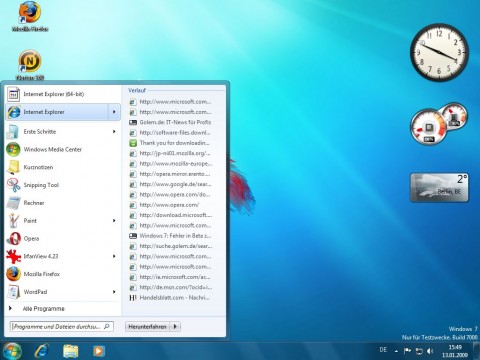
Task: Click the Rechner calculator icon
Action: coord(13,203)
